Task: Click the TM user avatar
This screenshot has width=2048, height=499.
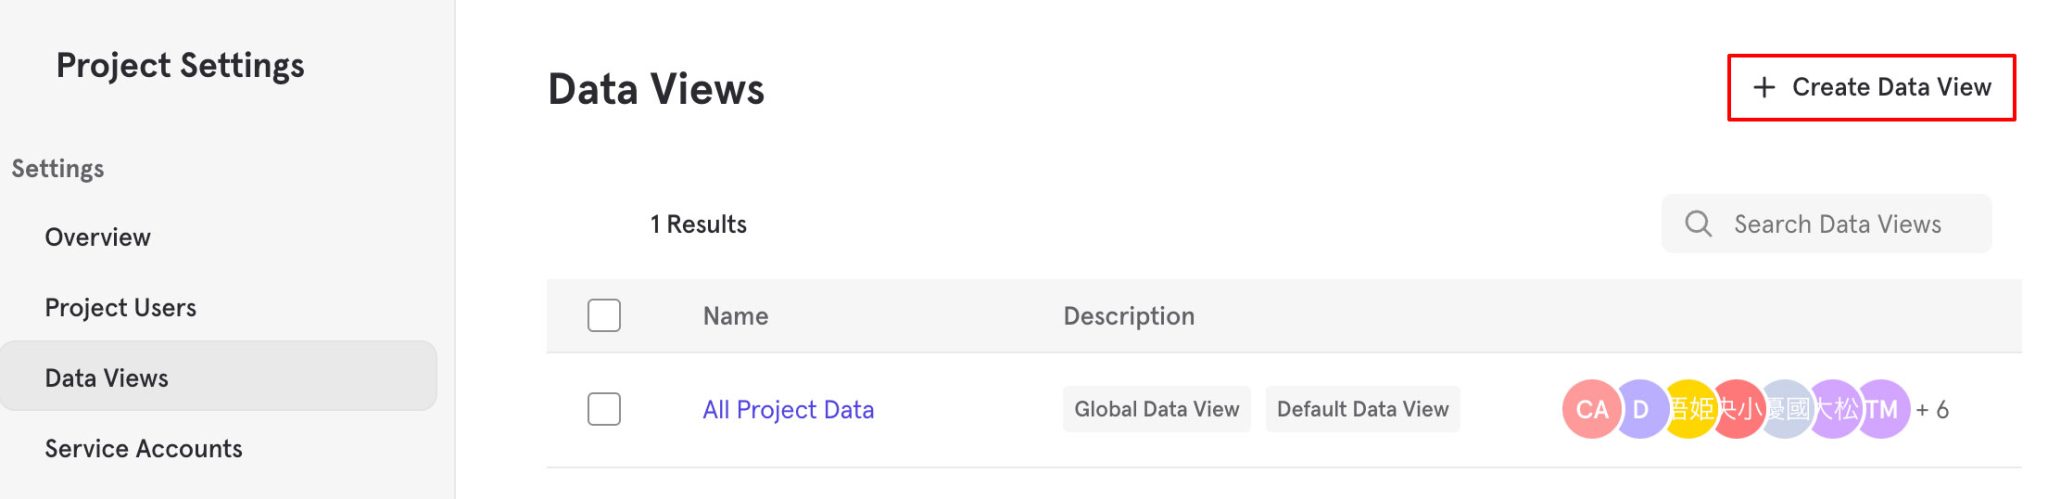Action: pos(1885,409)
